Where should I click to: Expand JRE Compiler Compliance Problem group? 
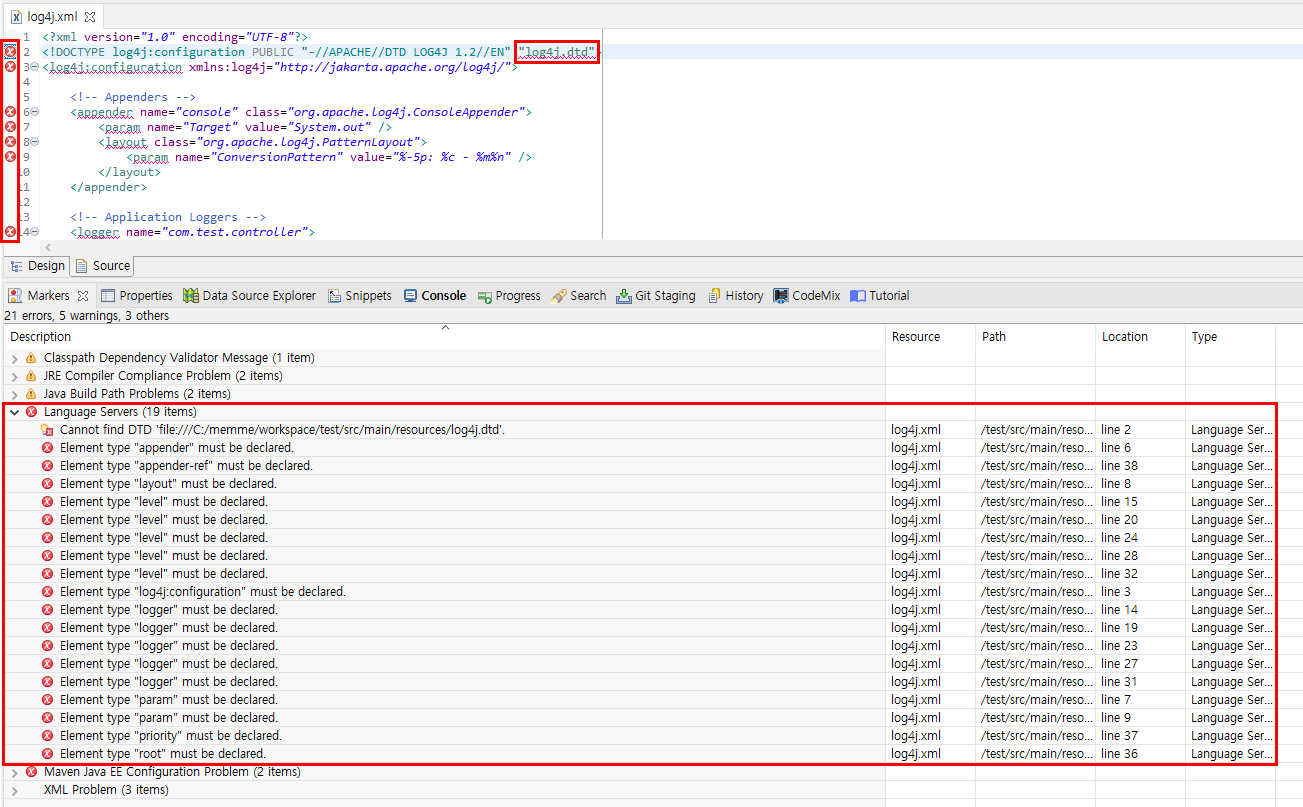(x=14, y=376)
